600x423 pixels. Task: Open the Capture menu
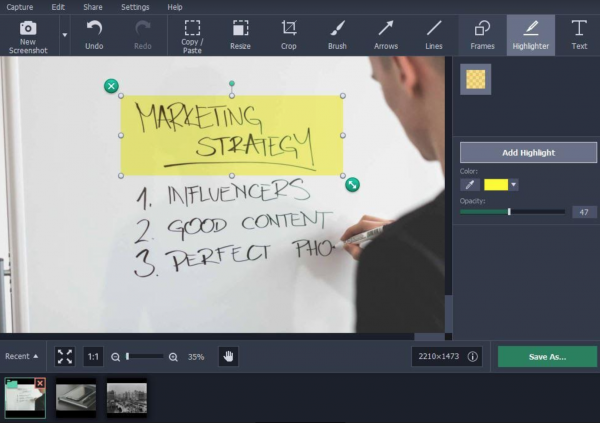point(20,7)
